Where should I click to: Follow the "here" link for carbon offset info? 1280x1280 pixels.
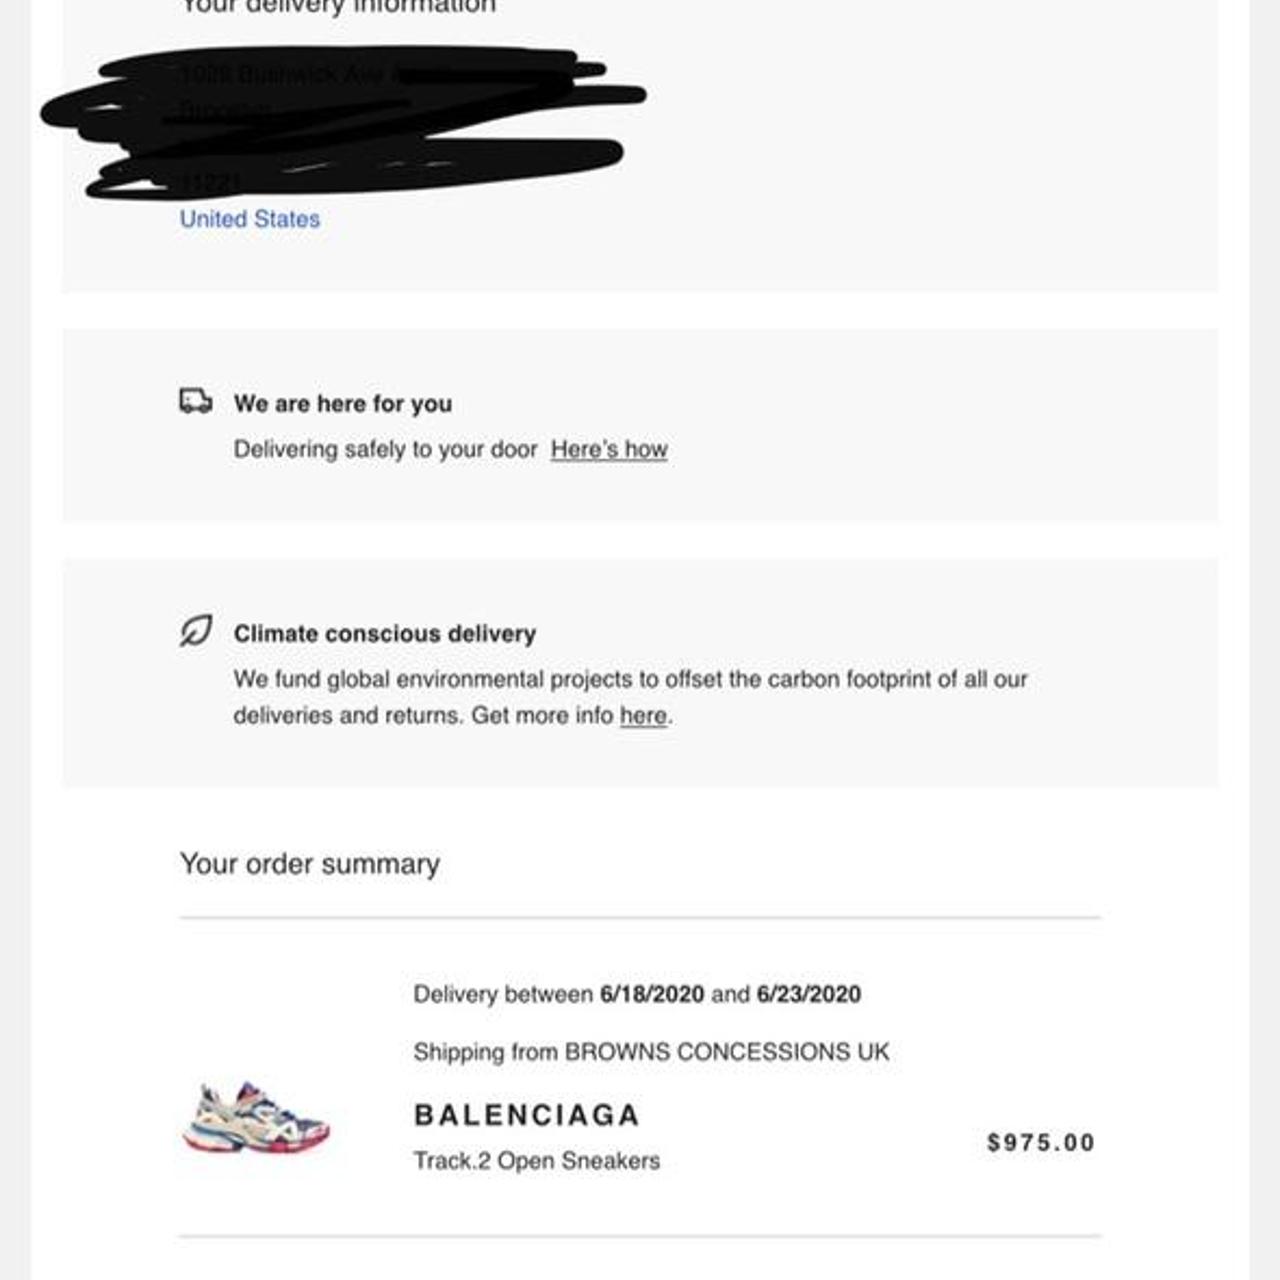[x=643, y=716]
